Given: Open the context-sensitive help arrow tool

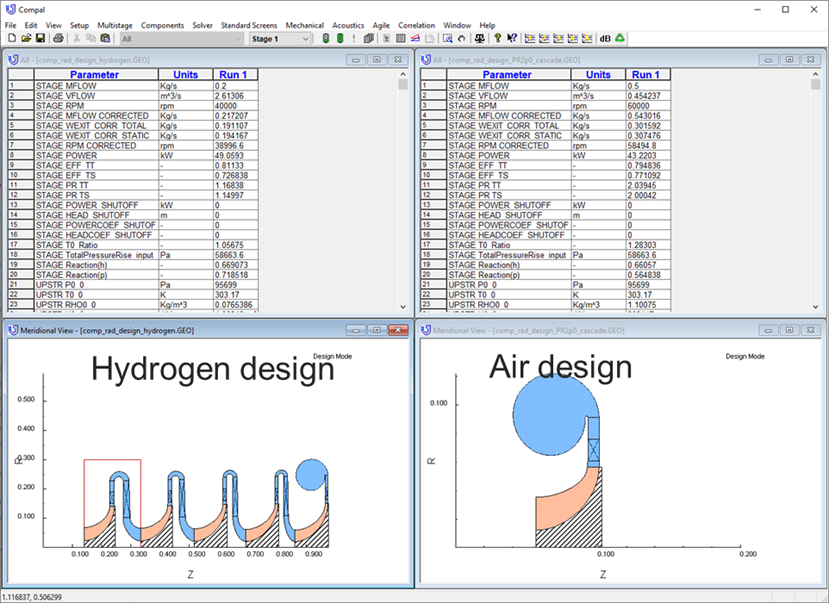Looking at the screenshot, I should (513, 39).
